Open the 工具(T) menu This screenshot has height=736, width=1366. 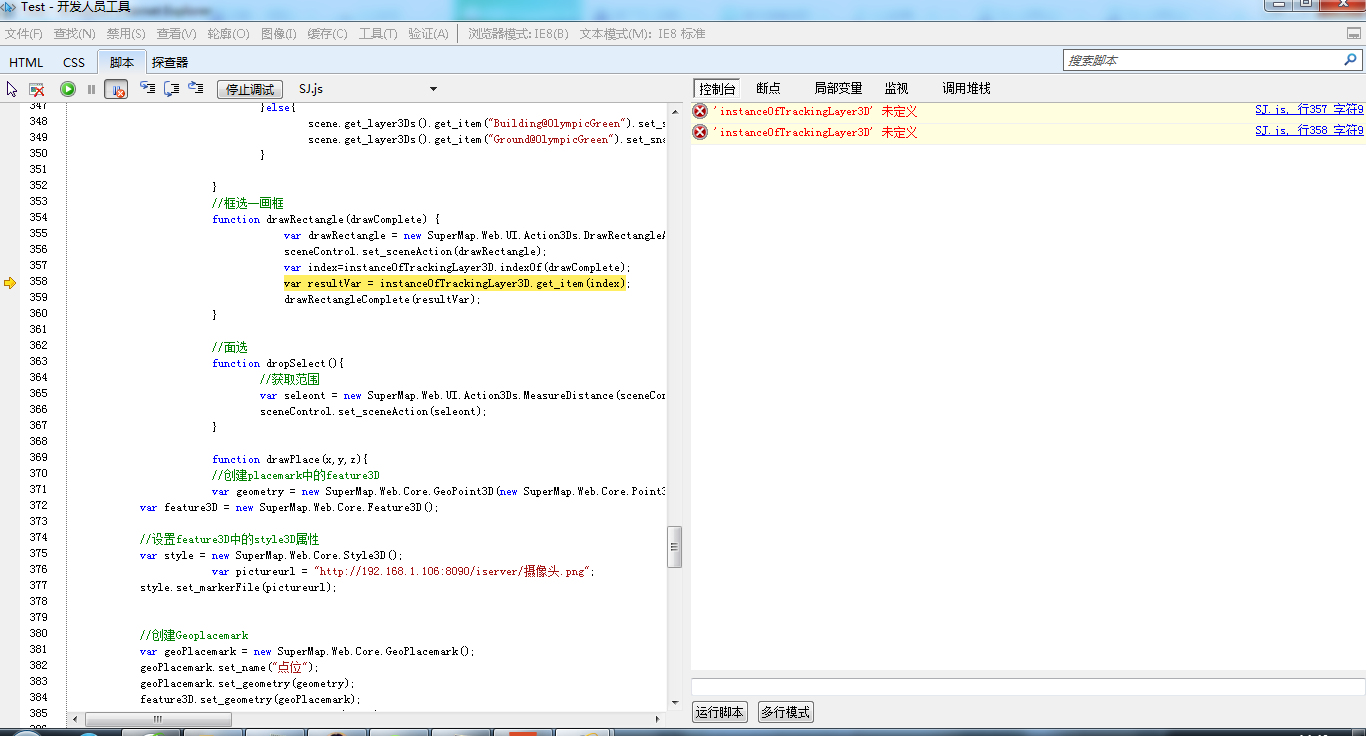coord(378,34)
